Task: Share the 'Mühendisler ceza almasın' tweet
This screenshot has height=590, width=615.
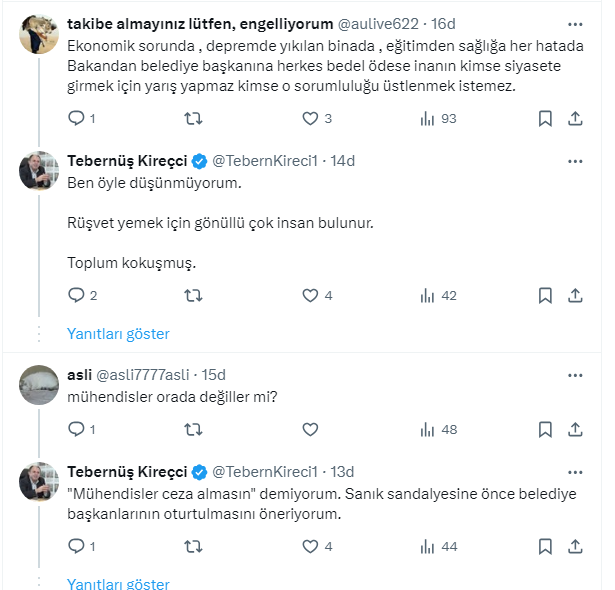Action: pyautogui.click(x=575, y=546)
